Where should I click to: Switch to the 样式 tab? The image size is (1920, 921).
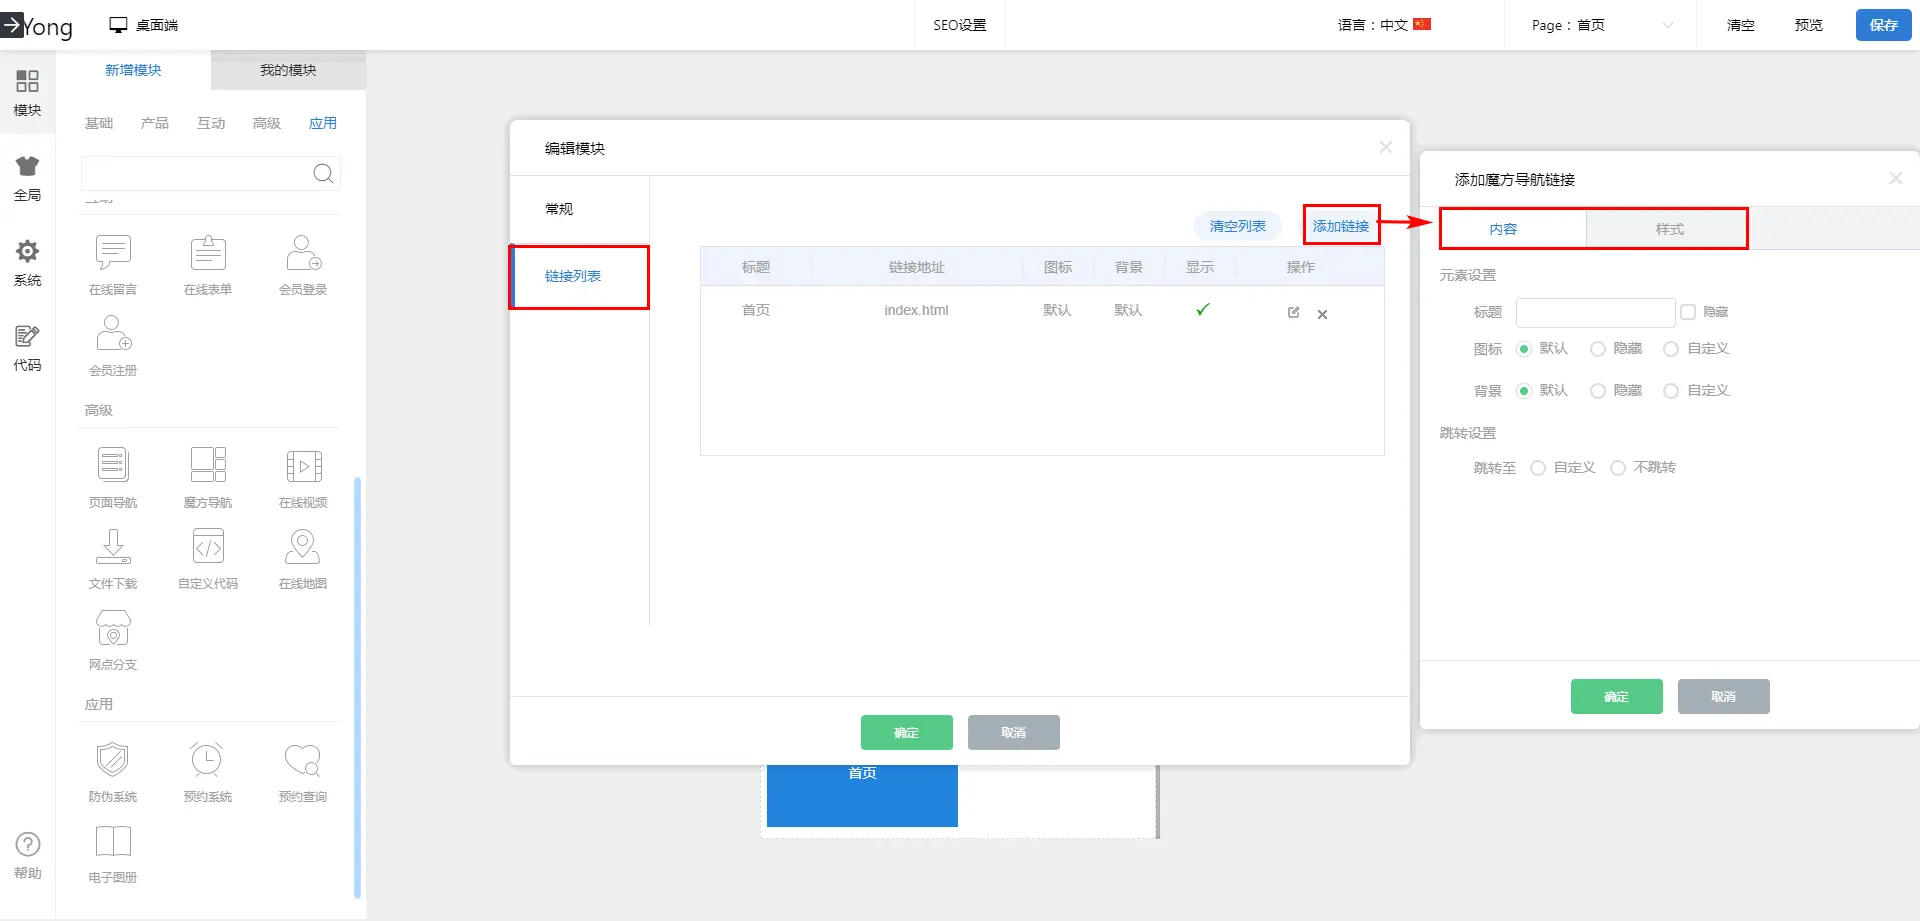click(x=1668, y=229)
